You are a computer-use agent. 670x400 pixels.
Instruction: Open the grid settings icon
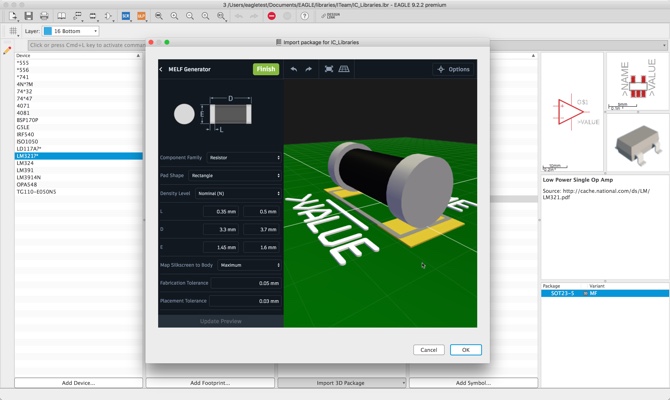tap(13, 31)
